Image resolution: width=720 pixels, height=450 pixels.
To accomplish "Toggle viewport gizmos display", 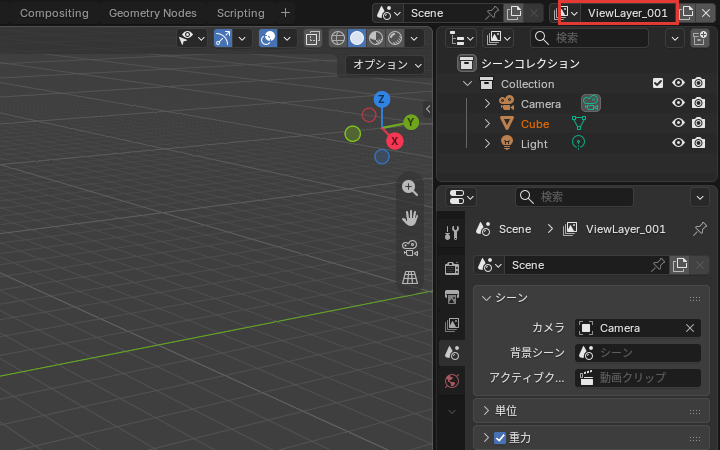I will (x=223, y=38).
